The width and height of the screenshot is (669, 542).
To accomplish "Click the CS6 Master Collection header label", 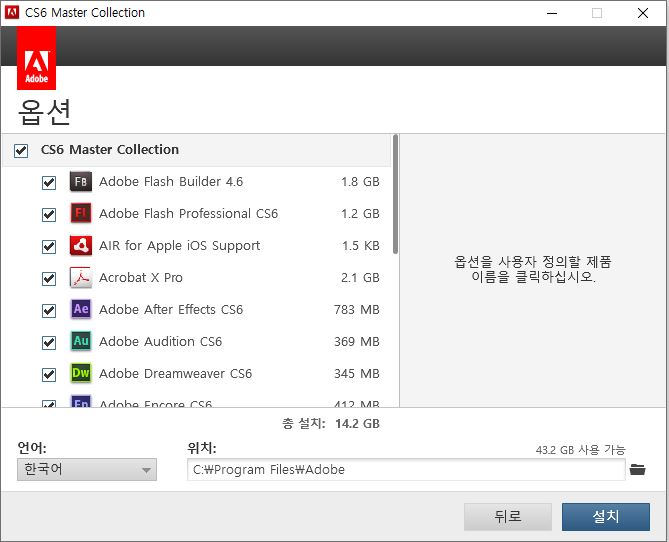I will 110,150.
